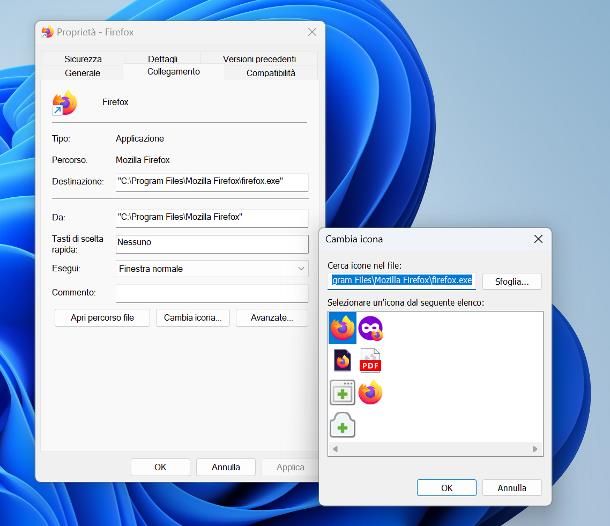Choose the window with green plus icon
610x526 pixels.
click(x=342, y=393)
